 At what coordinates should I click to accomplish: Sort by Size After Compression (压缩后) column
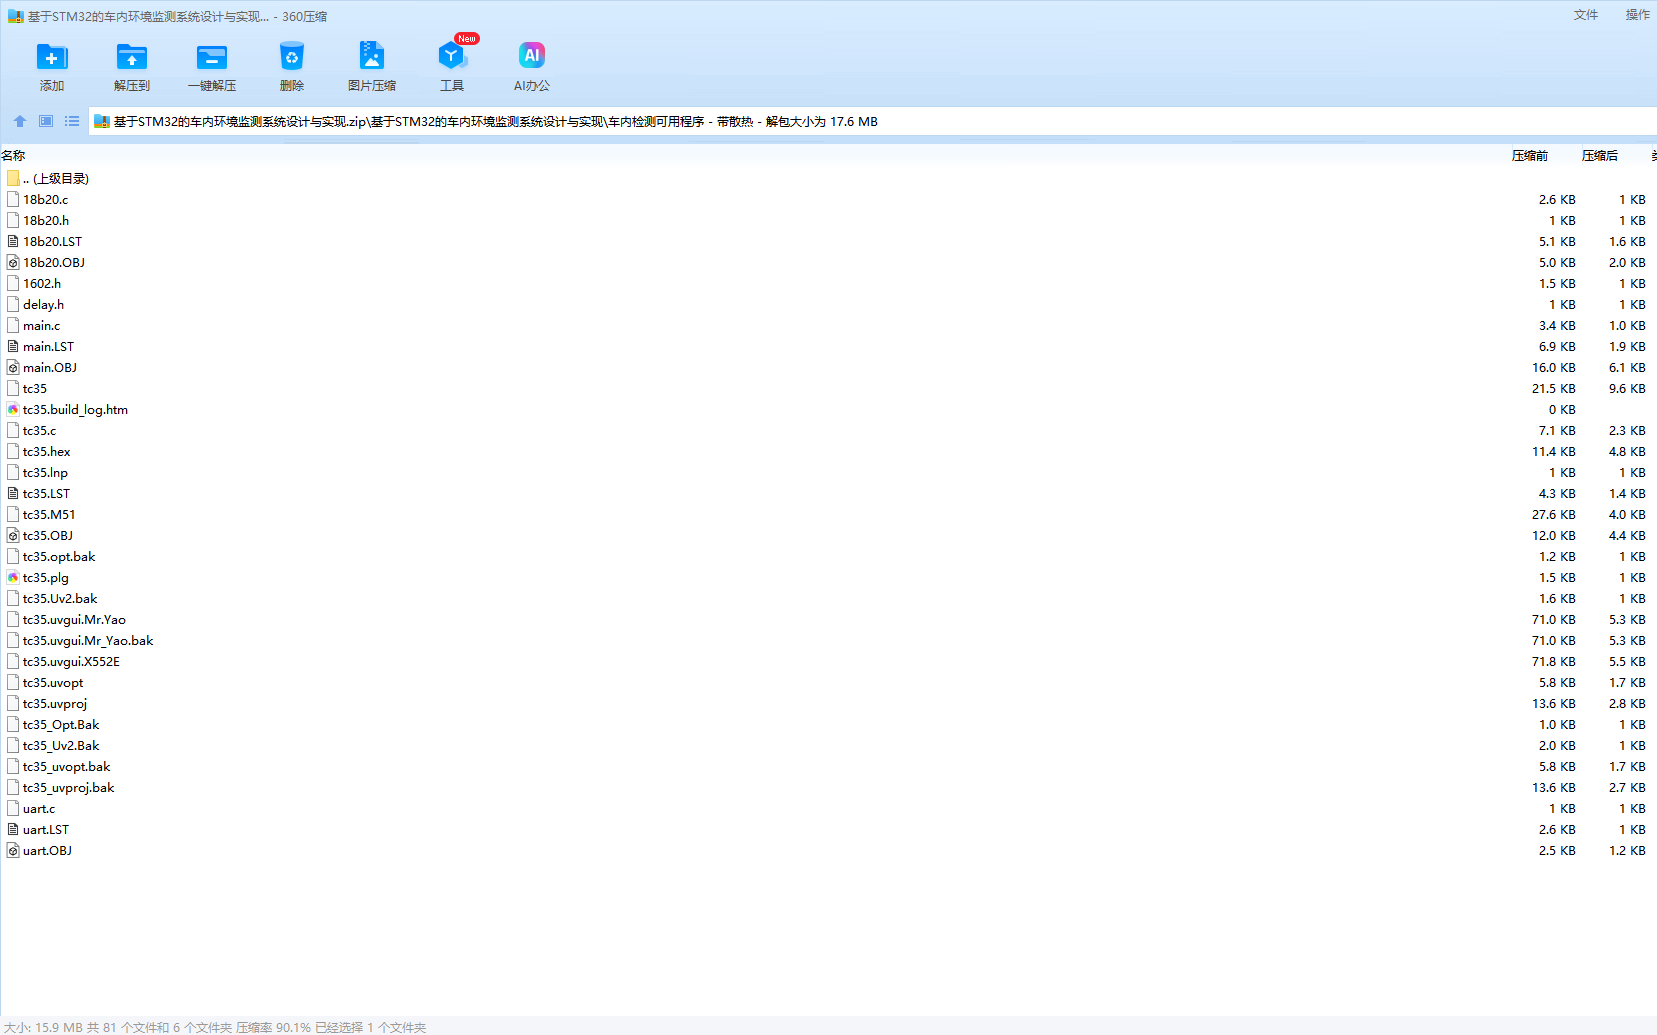tap(1599, 156)
